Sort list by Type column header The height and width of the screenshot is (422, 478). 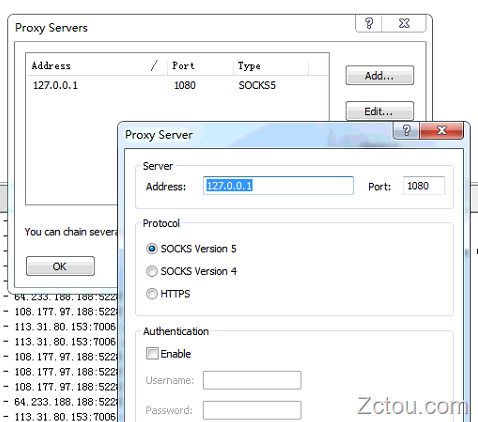point(271,66)
